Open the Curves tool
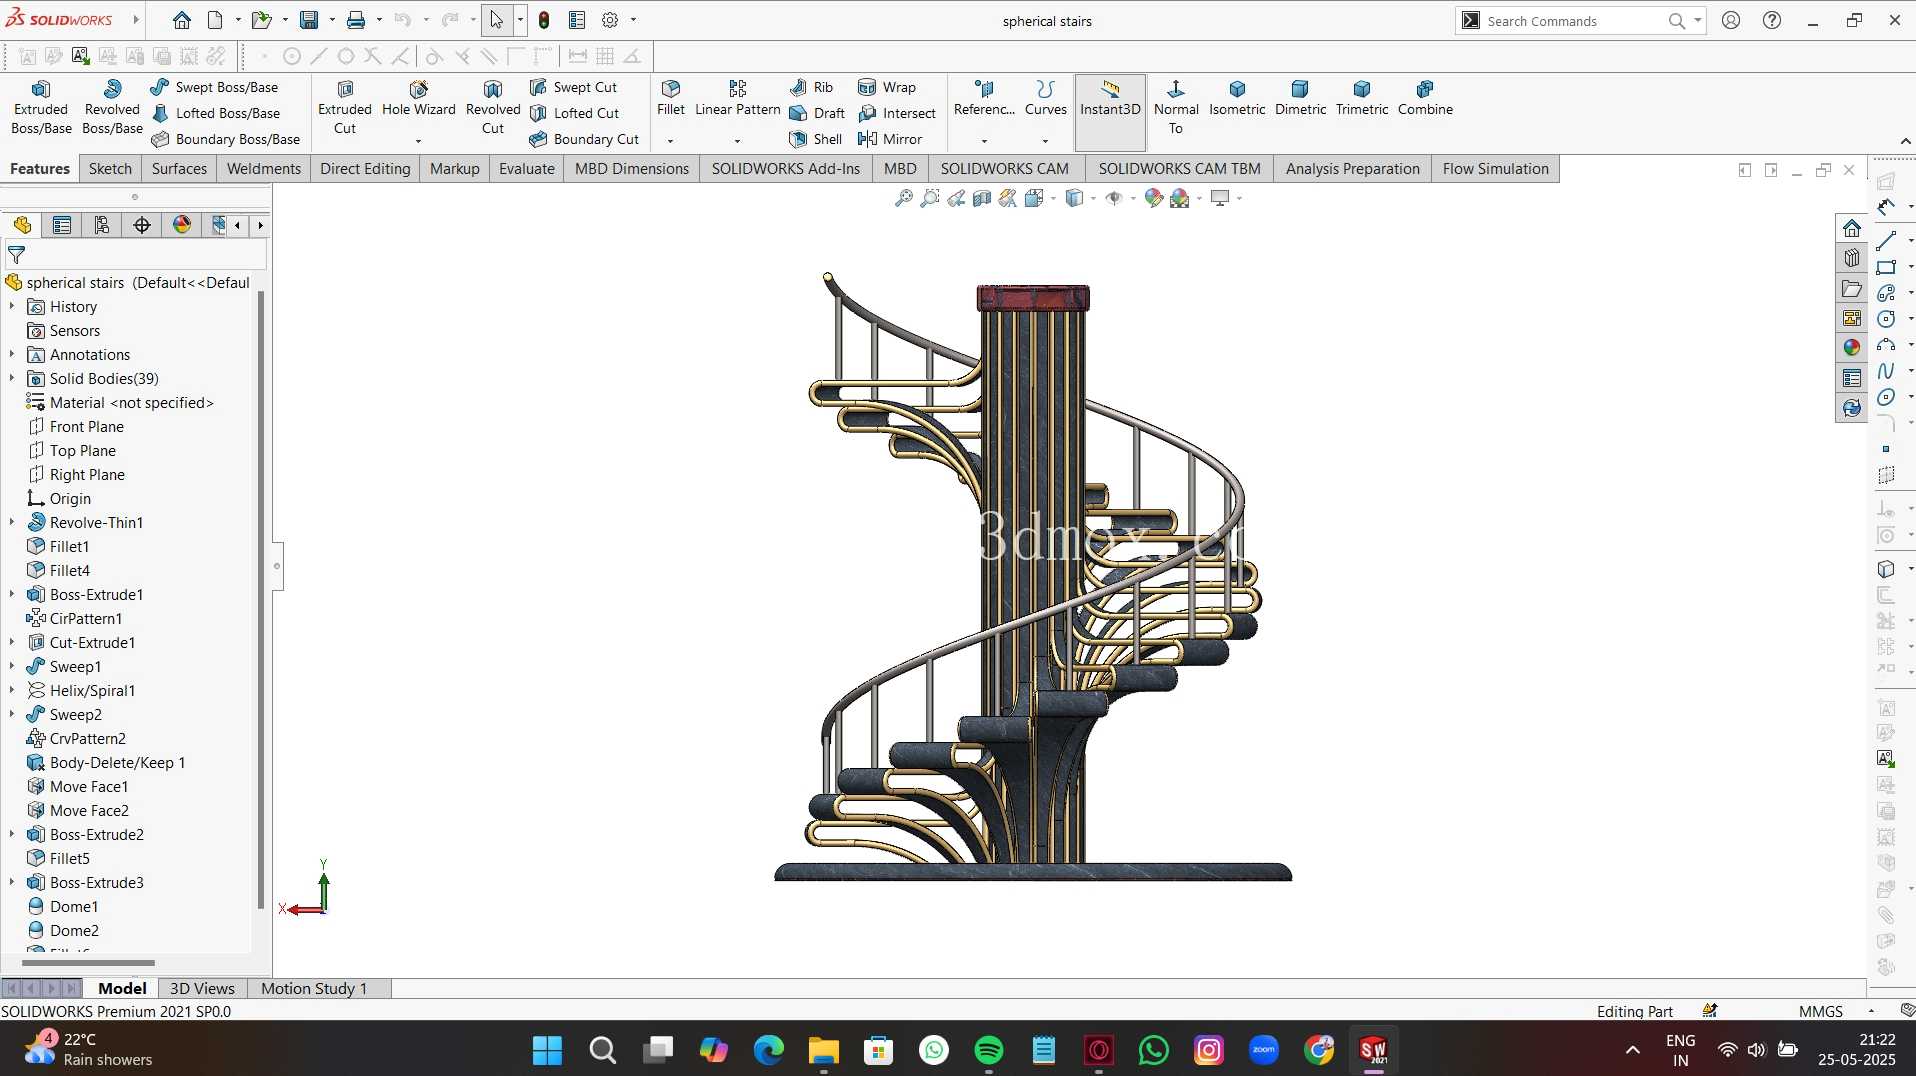1916x1076 pixels. 1046,98
